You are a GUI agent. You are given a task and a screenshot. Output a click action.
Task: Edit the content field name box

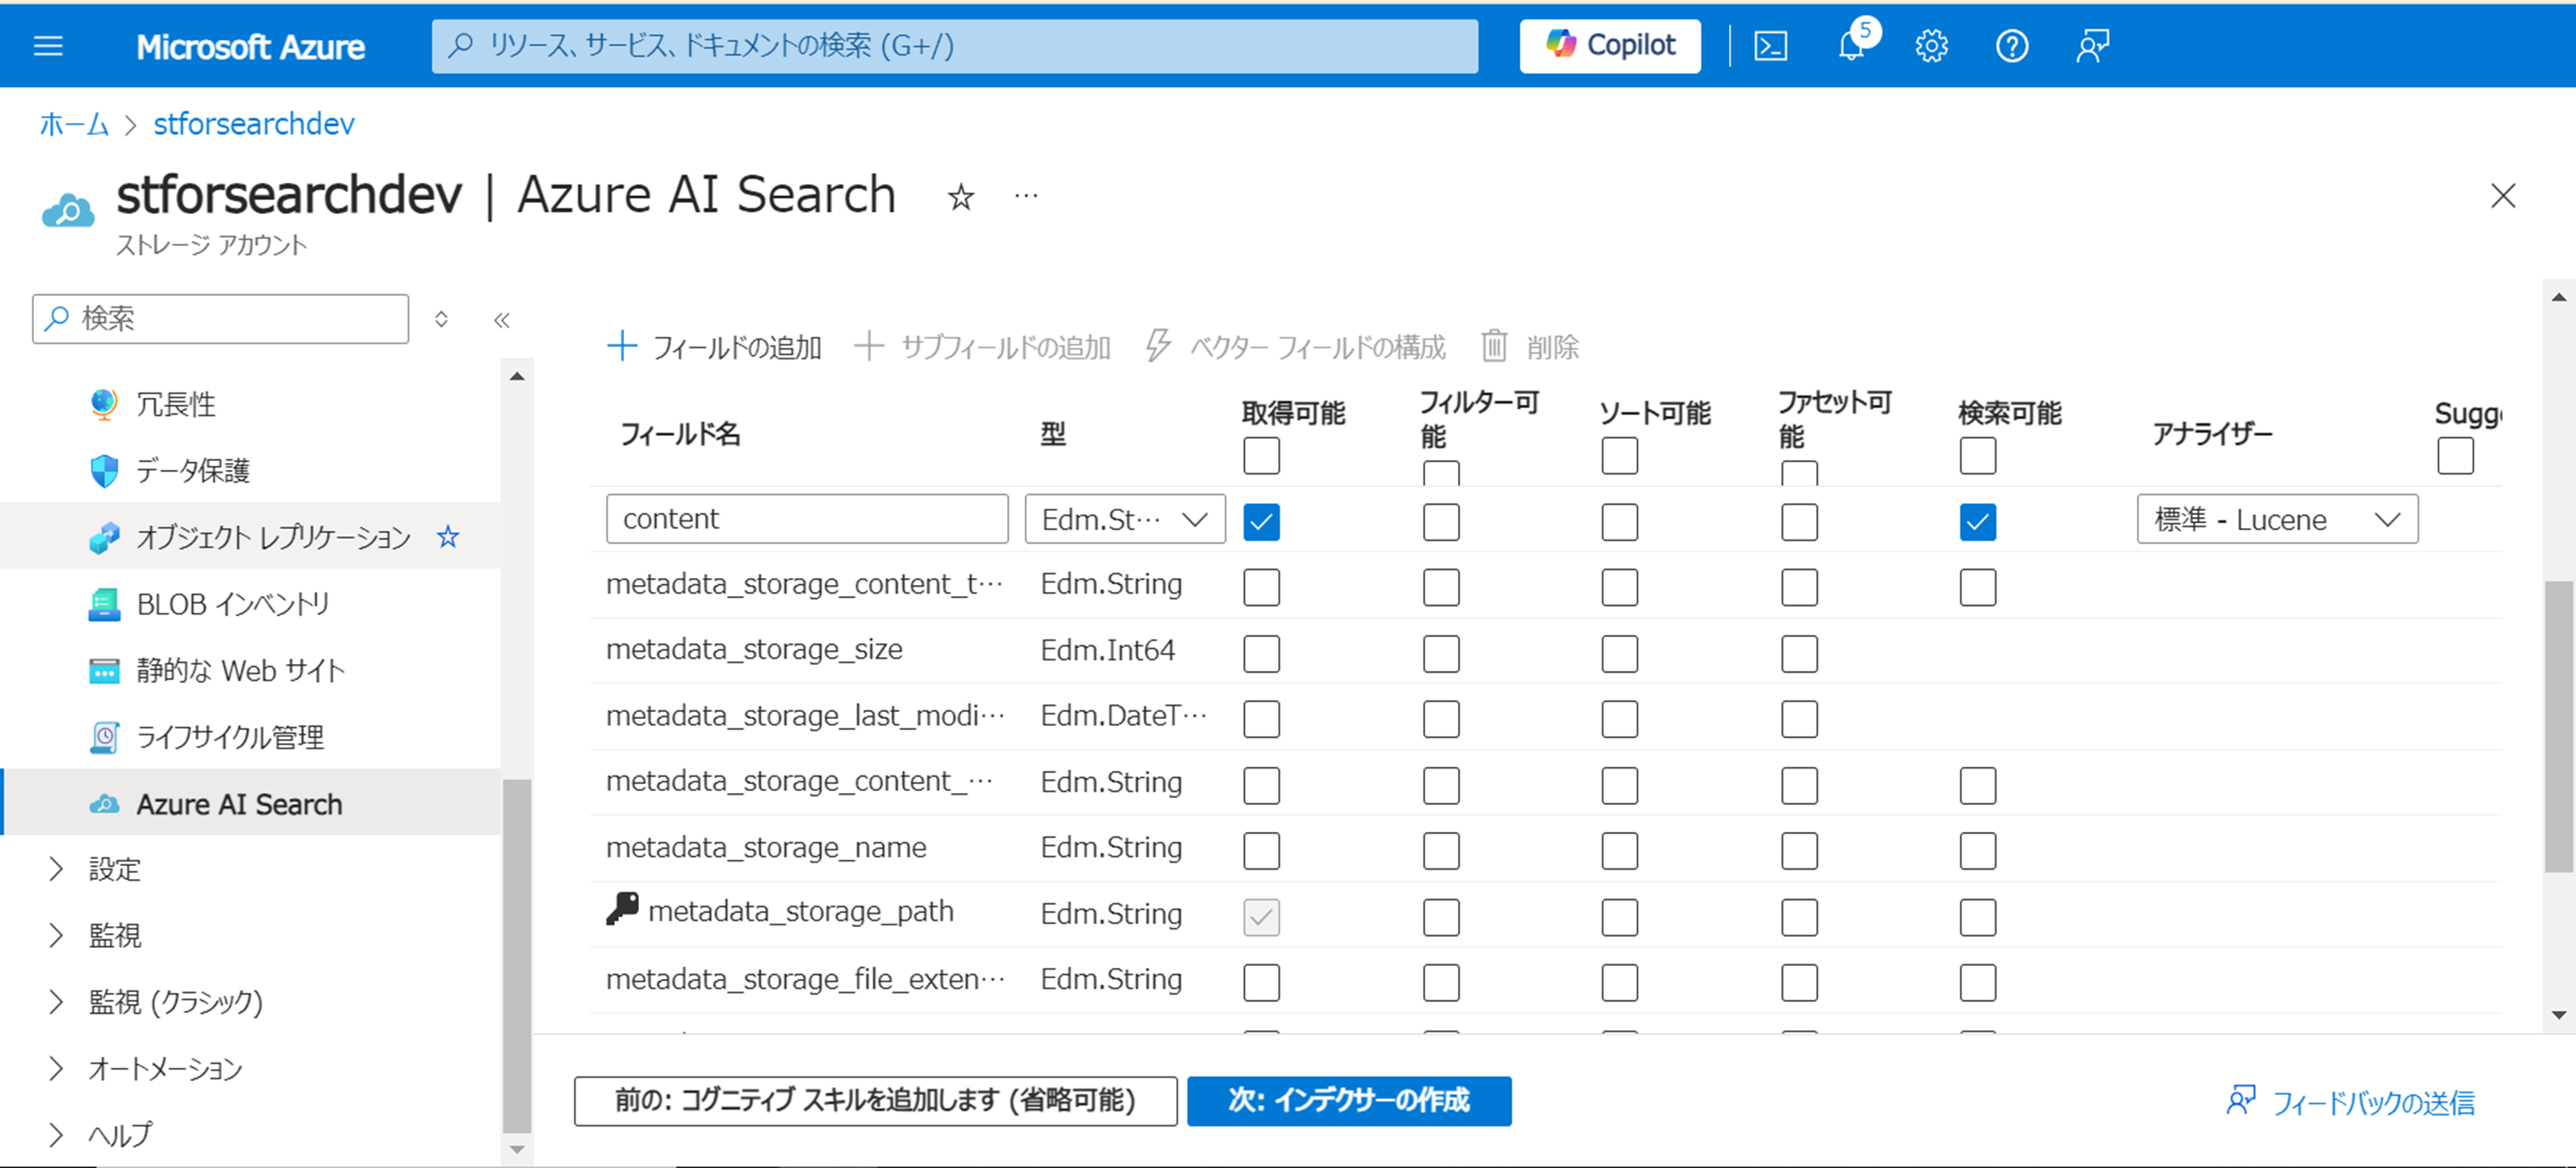pyautogui.click(x=807, y=519)
